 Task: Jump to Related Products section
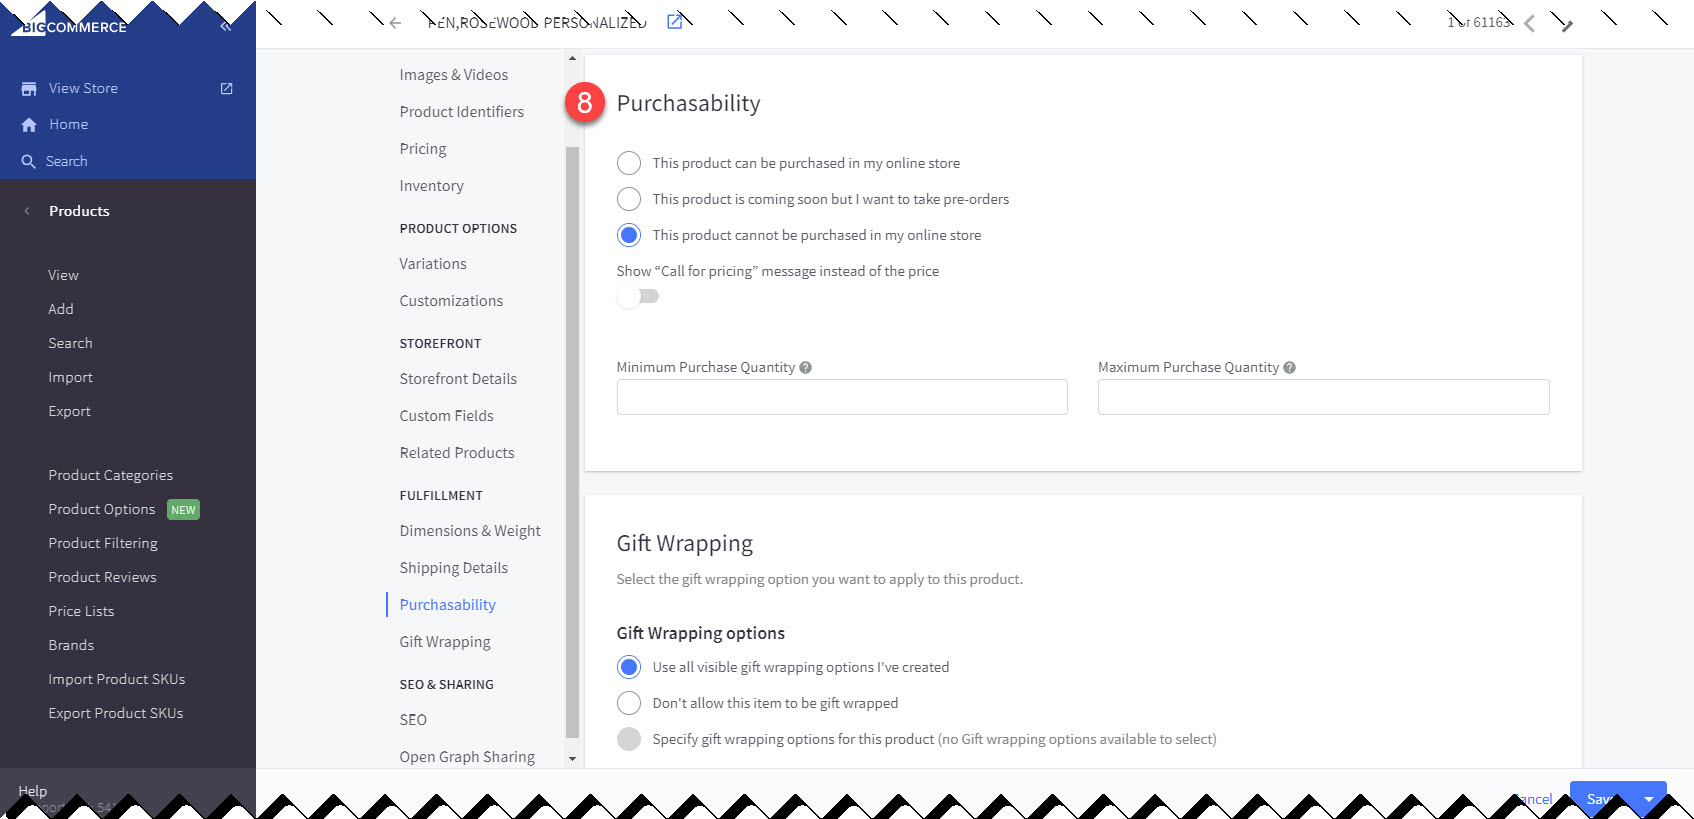457,453
